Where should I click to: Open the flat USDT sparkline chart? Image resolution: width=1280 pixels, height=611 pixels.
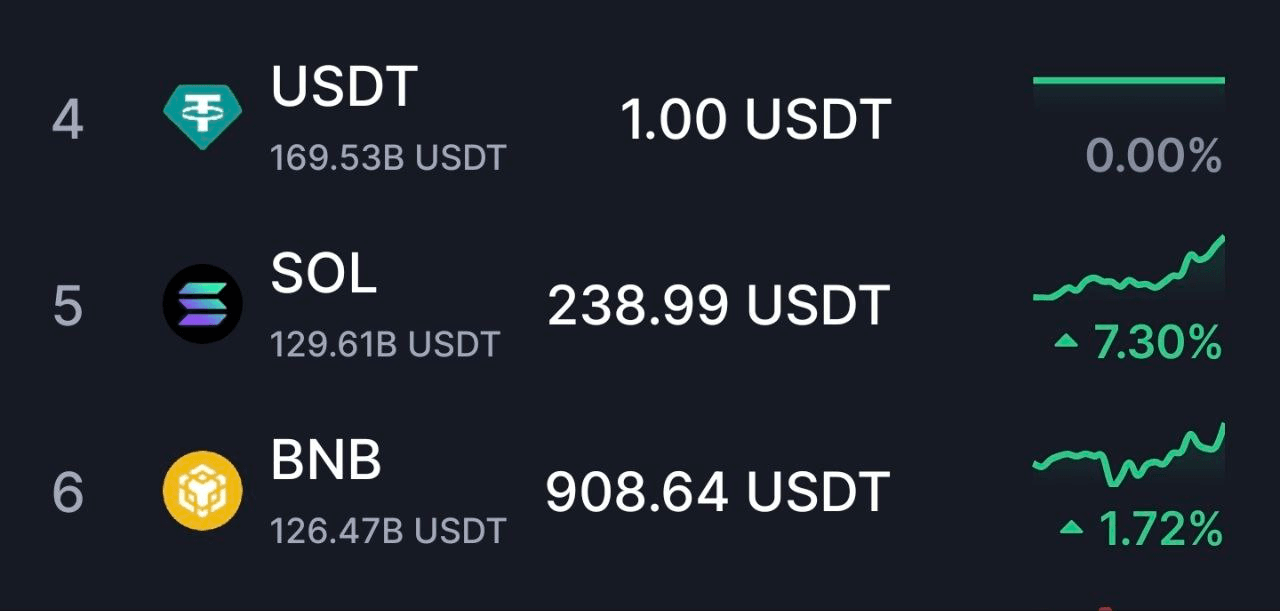point(1129,80)
